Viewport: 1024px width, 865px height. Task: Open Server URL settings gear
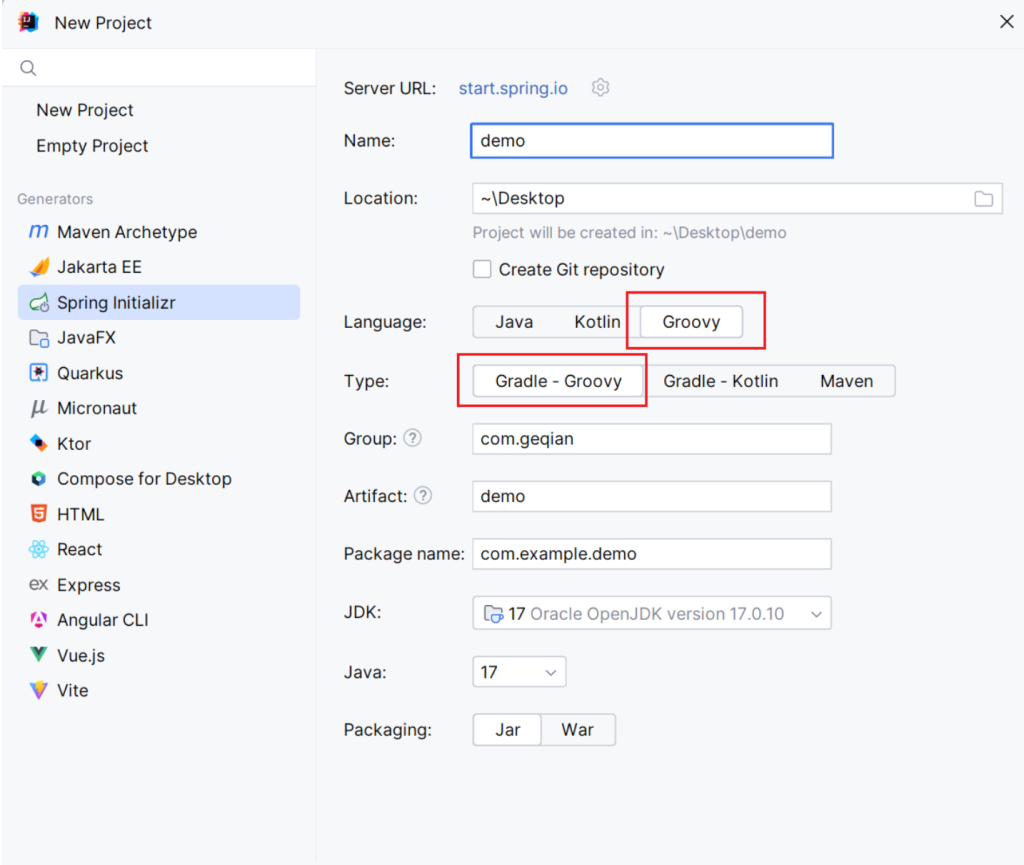pos(600,88)
